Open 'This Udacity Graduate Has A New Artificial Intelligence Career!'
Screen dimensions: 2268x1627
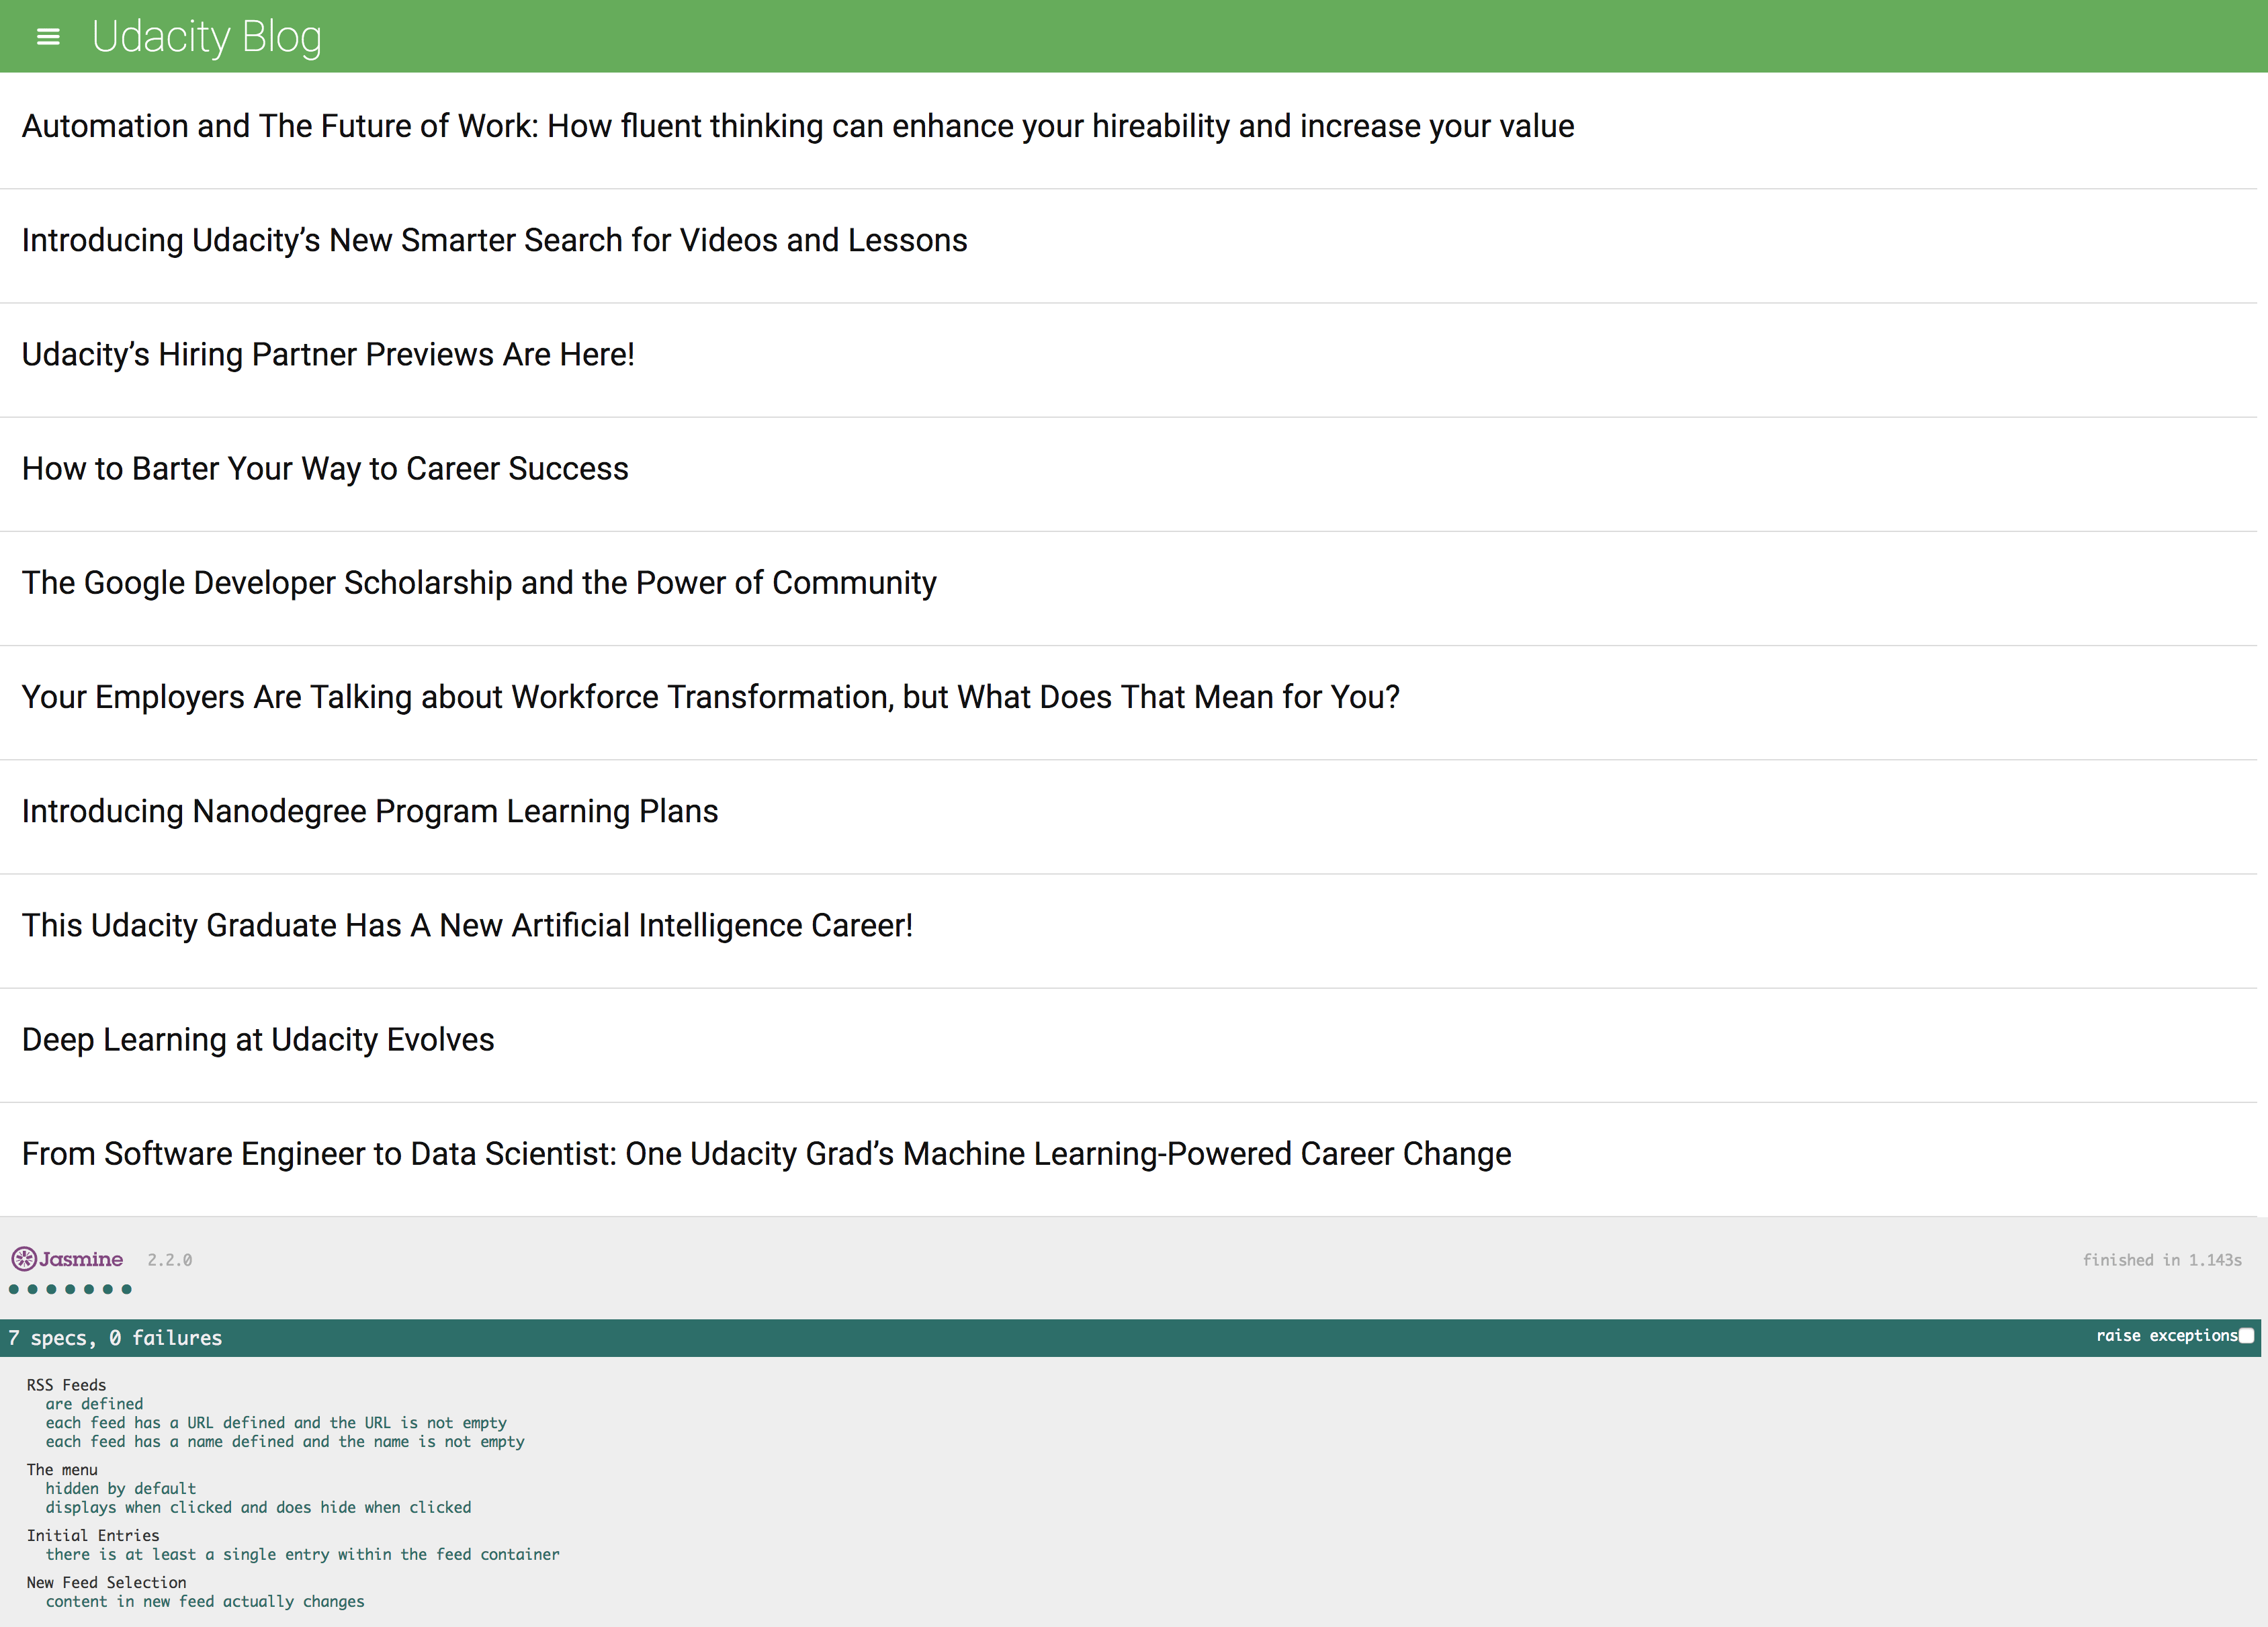click(467, 925)
